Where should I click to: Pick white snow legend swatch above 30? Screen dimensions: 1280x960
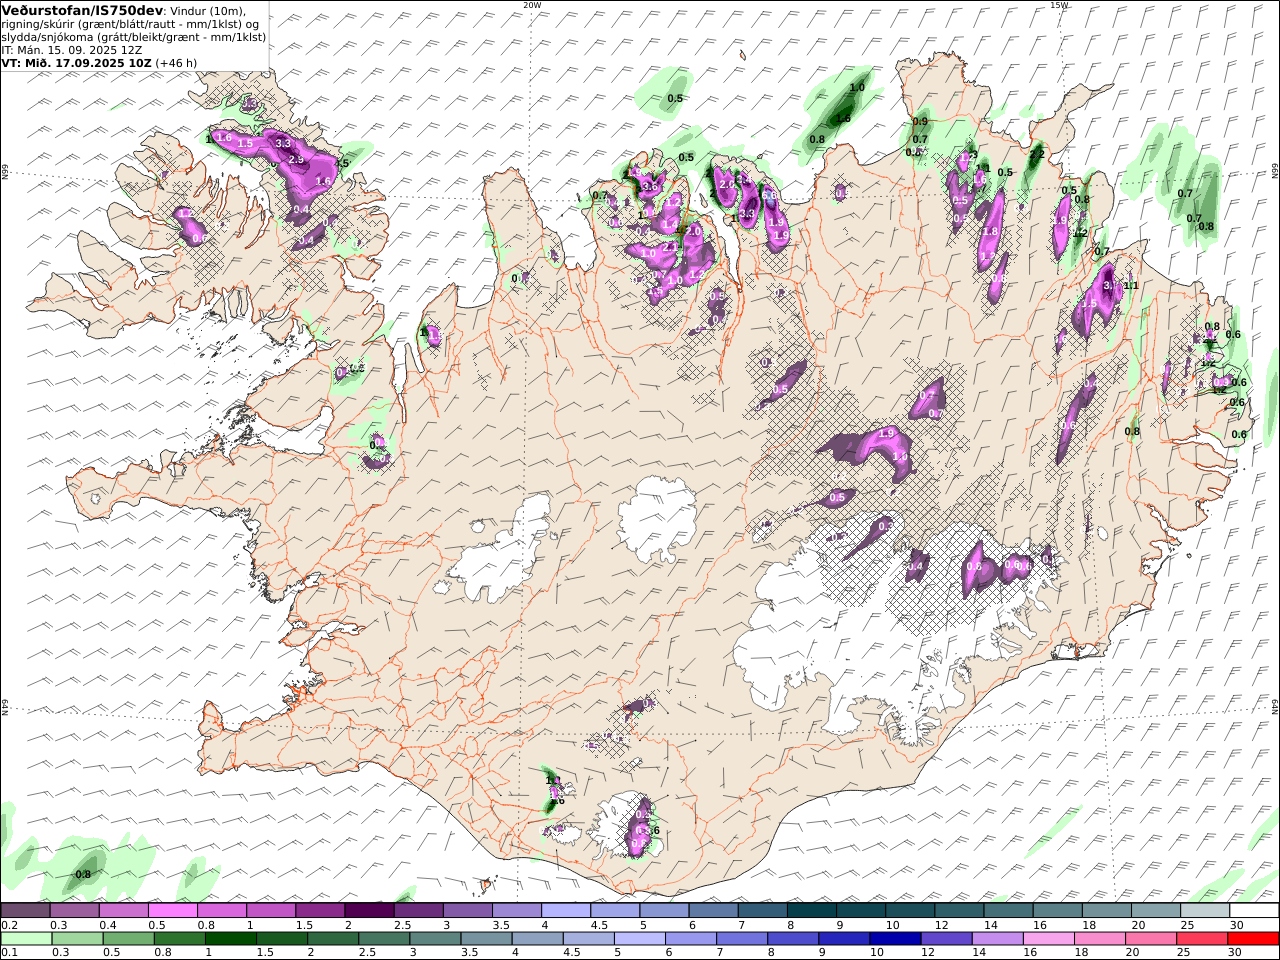coord(1254,910)
